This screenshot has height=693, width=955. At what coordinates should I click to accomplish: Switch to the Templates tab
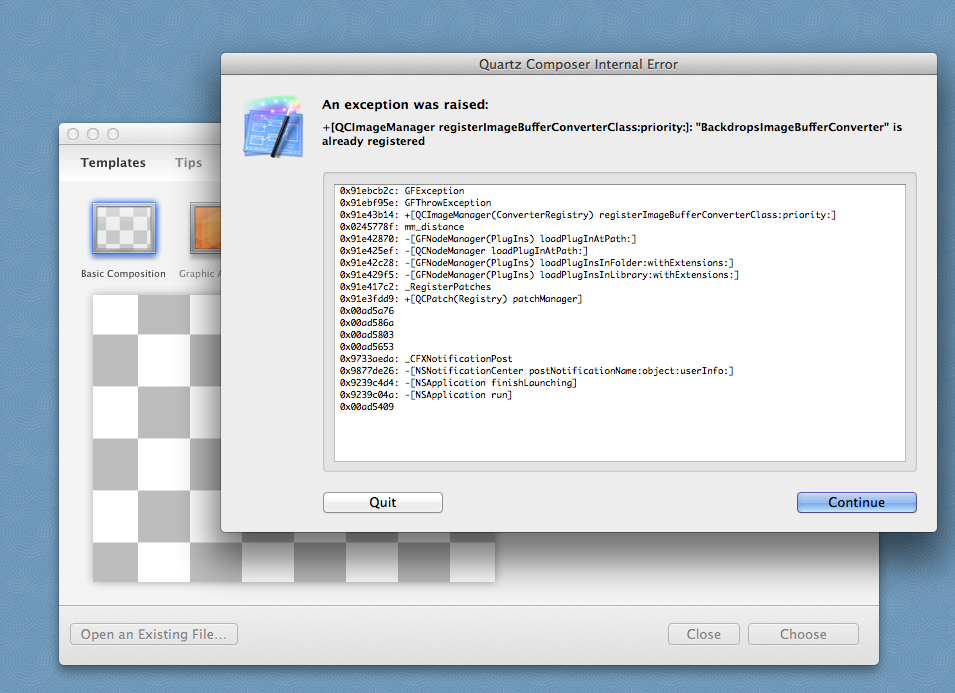[x=113, y=163]
